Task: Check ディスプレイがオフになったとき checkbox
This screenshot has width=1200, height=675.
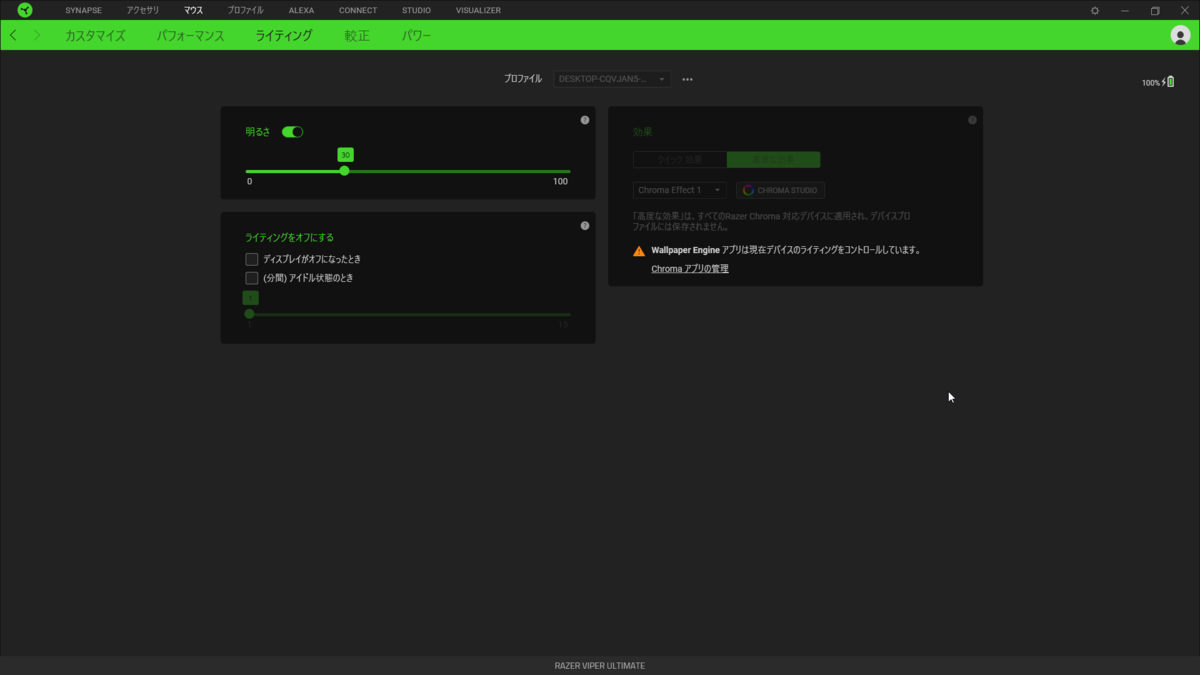Action: tap(252, 259)
